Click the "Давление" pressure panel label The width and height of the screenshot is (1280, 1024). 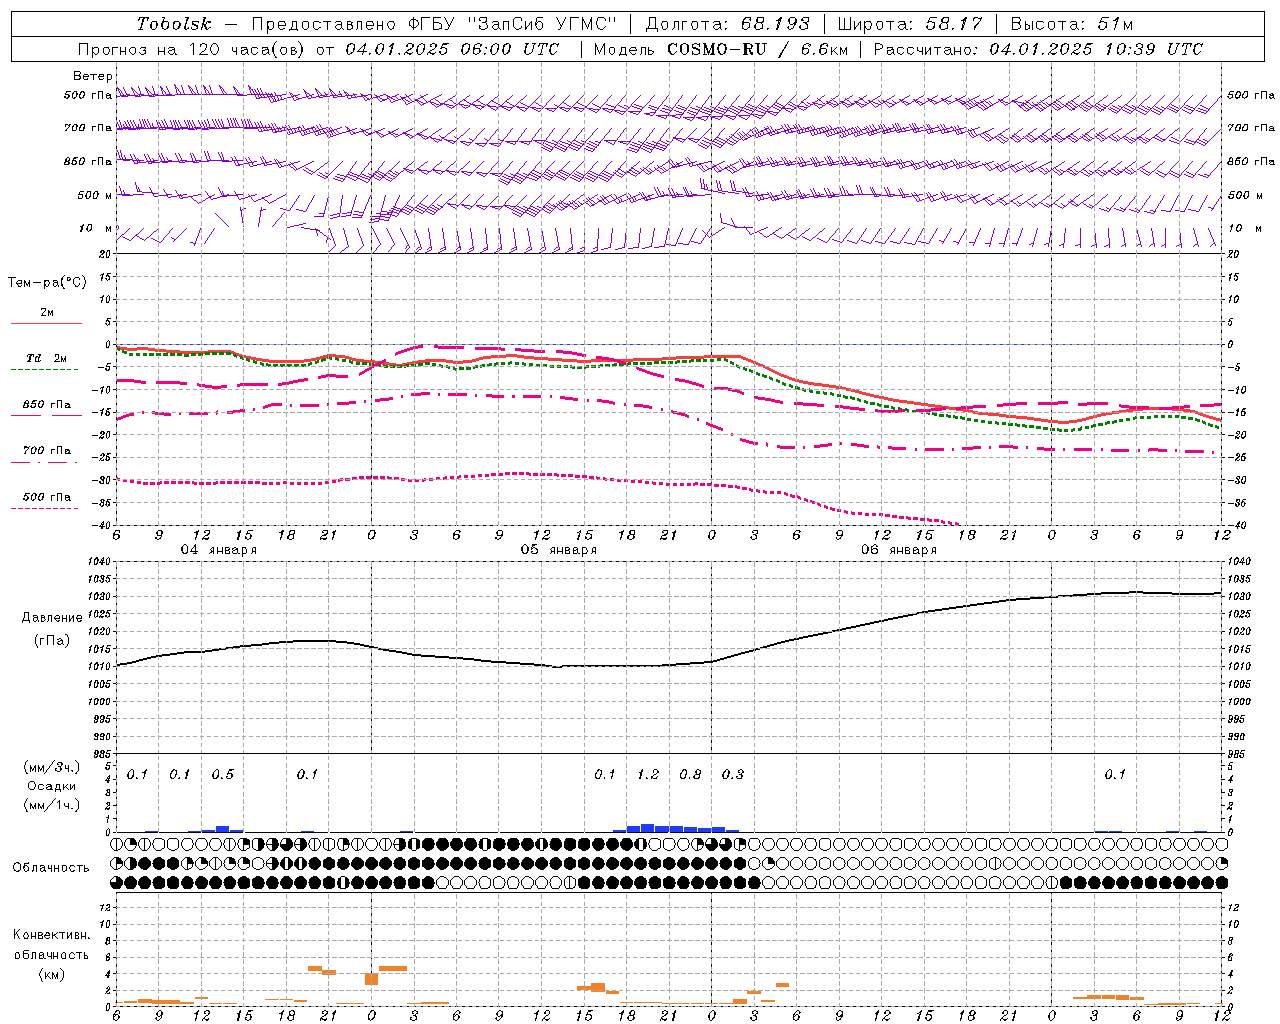pos(52,618)
